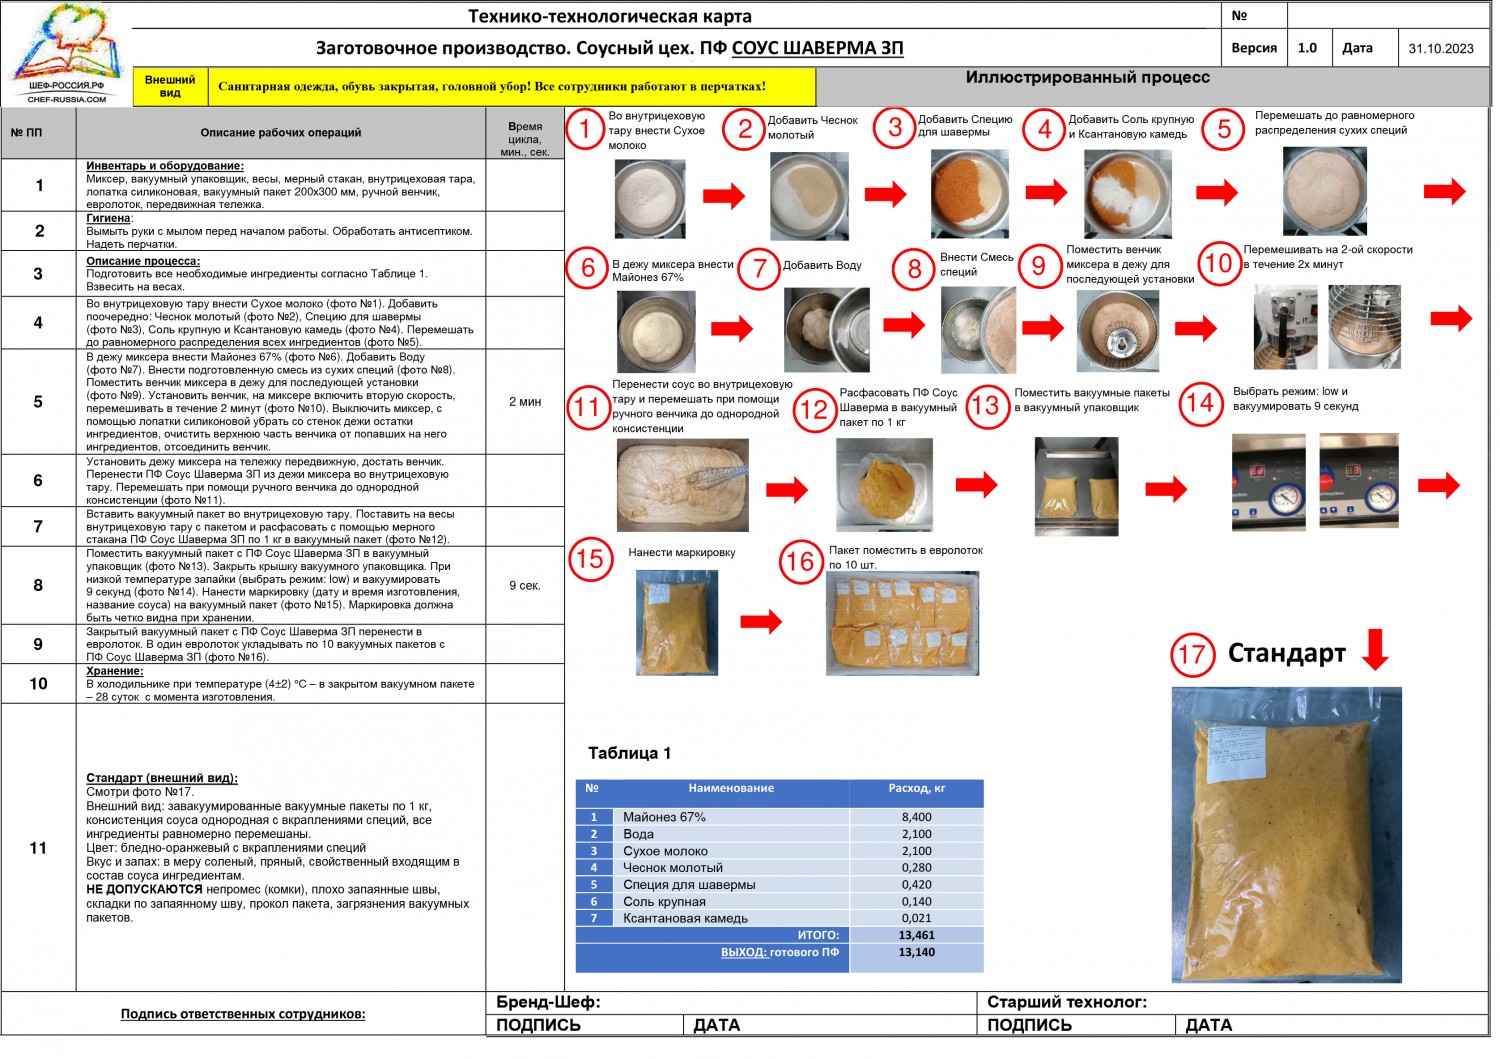The width and height of the screenshot is (1500, 1059).
Task: Click the 'Таблица 1' heading
Action: [629, 754]
